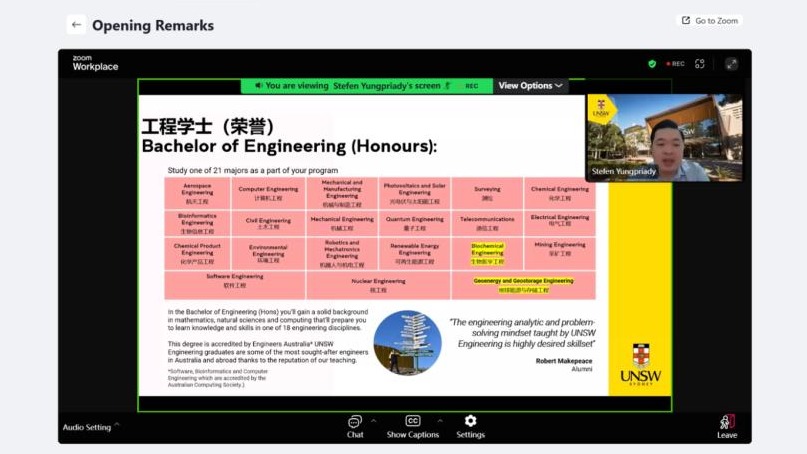807x454 pixels.
Task: Click the speaker icon in the green sharing banner
Action: coord(258,85)
